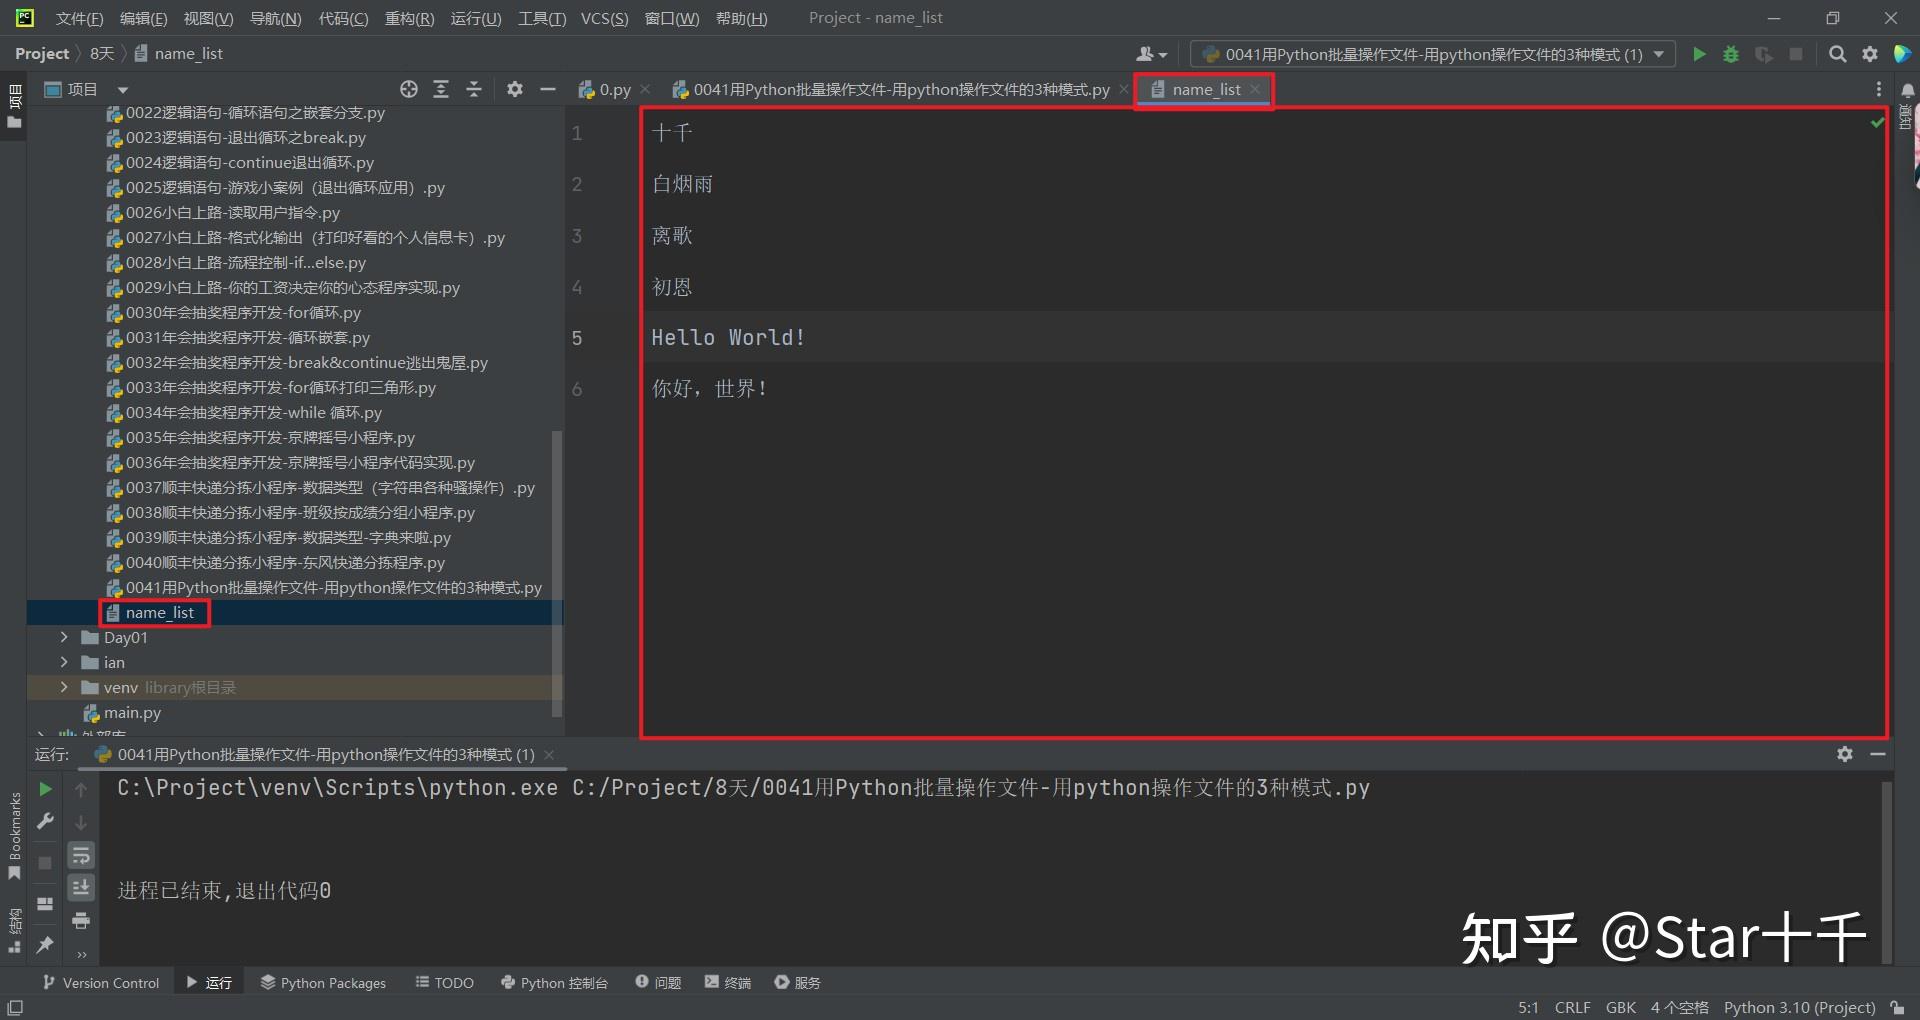
Task: Toggle soft-wrap in run console
Action: click(x=81, y=855)
